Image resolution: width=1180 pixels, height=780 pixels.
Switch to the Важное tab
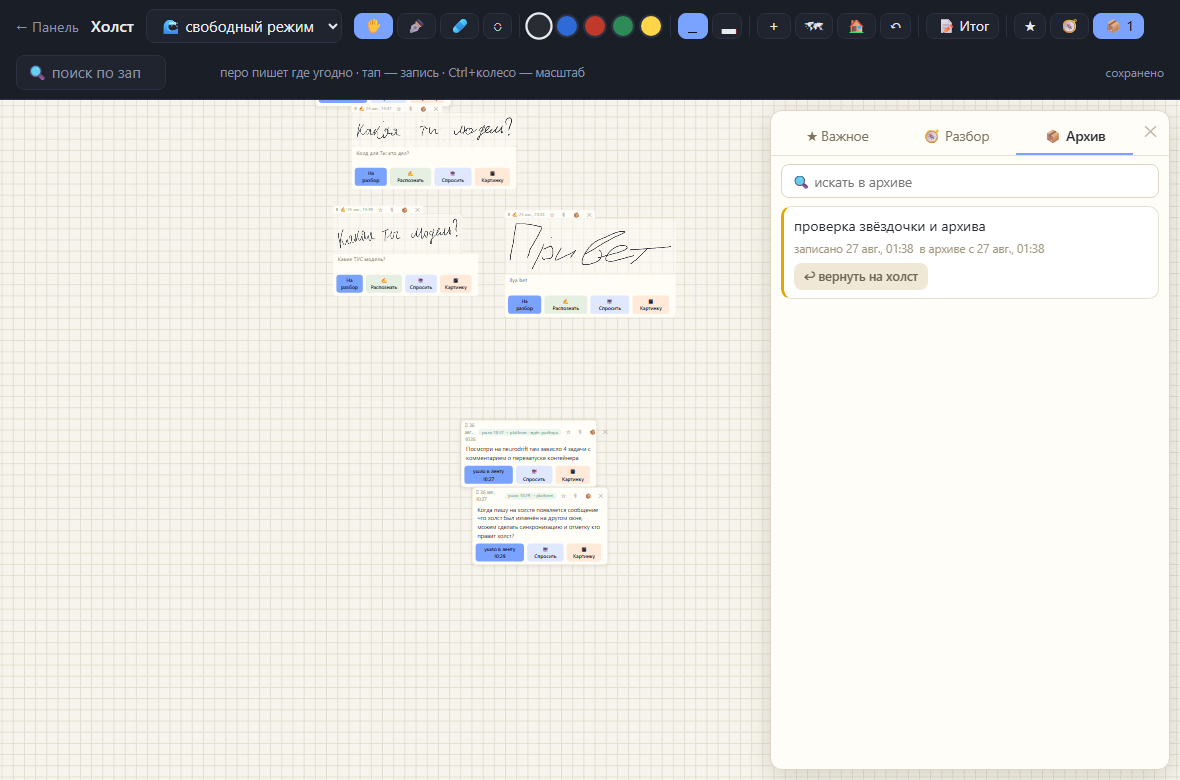coord(837,136)
